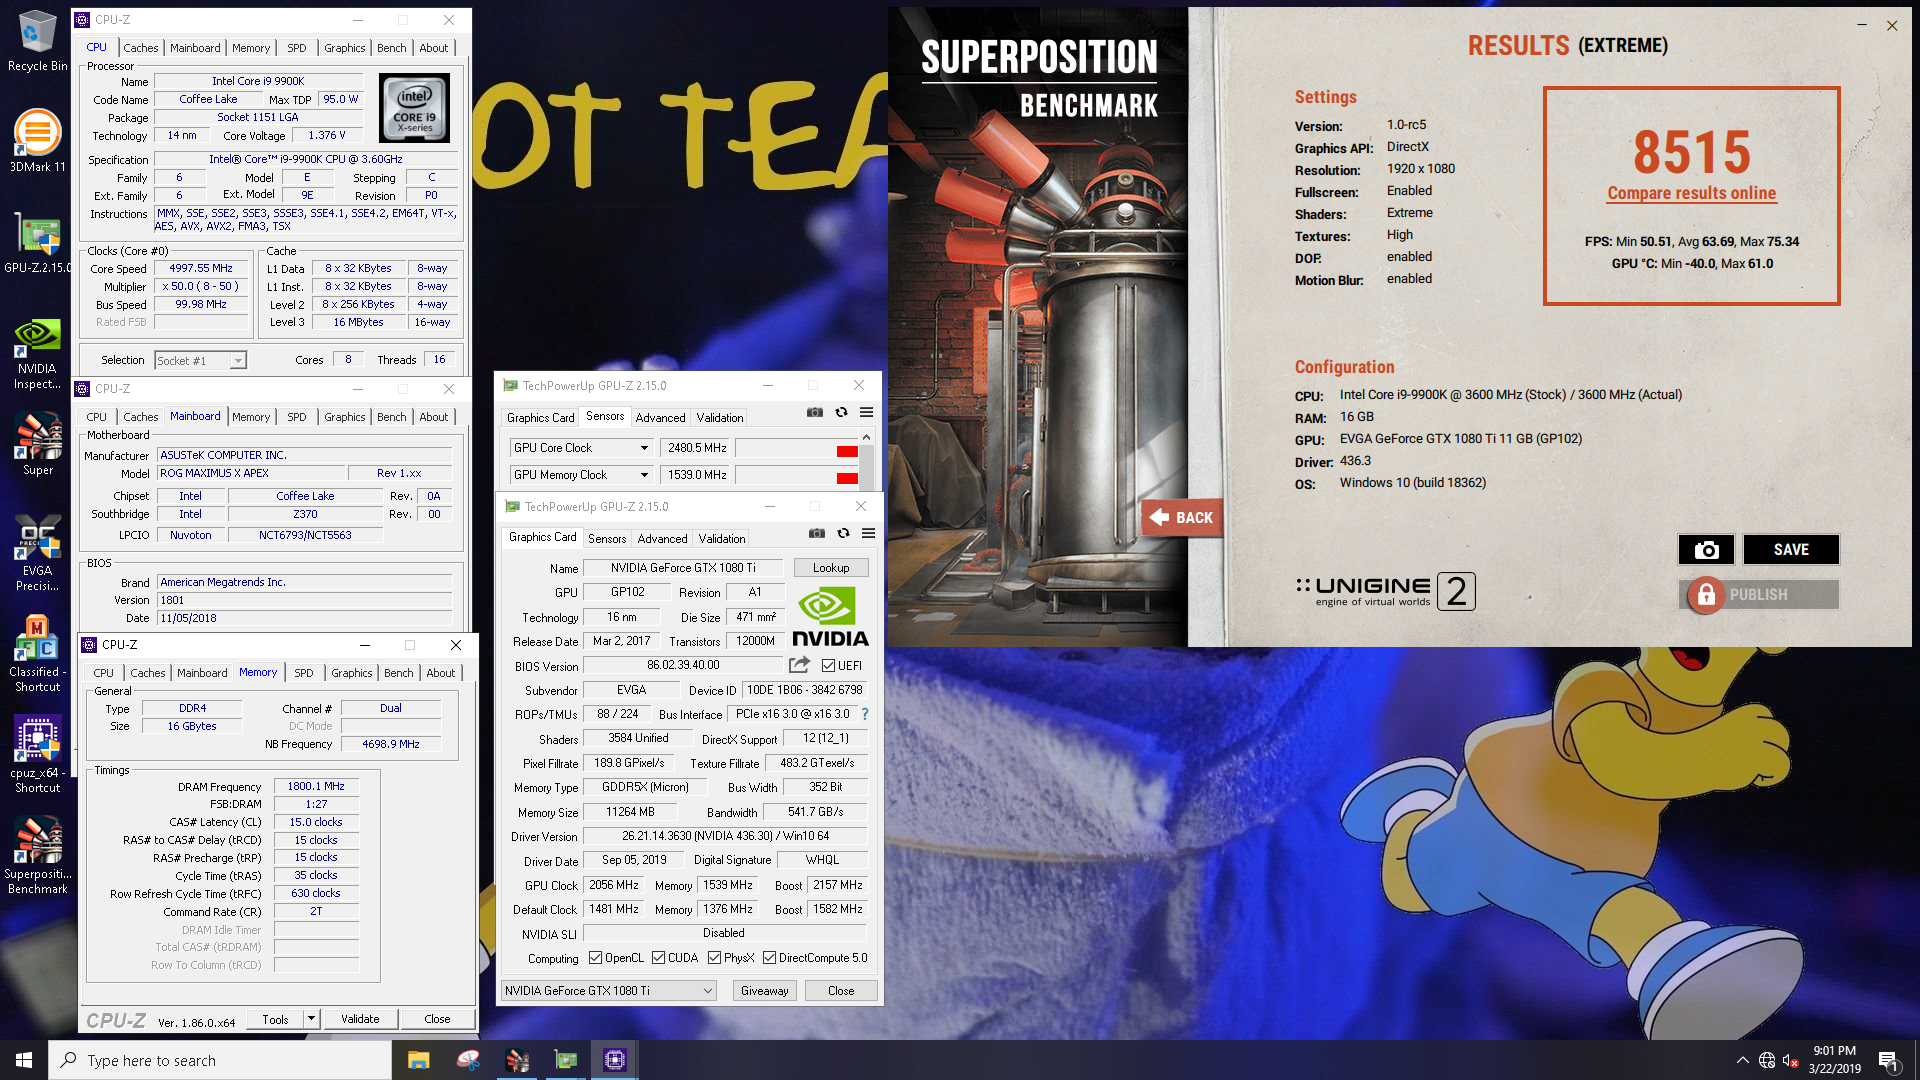Switch to About tab in CPU-Z Memory window
This screenshot has height=1080, width=1920.
point(440,673)
